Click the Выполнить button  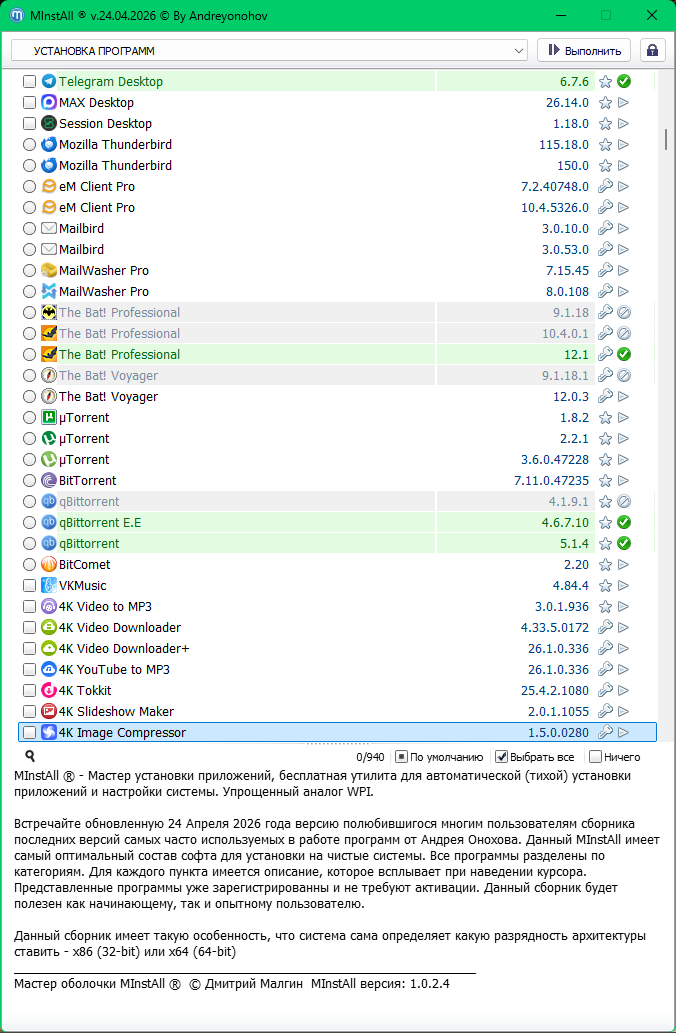(584, 50)
